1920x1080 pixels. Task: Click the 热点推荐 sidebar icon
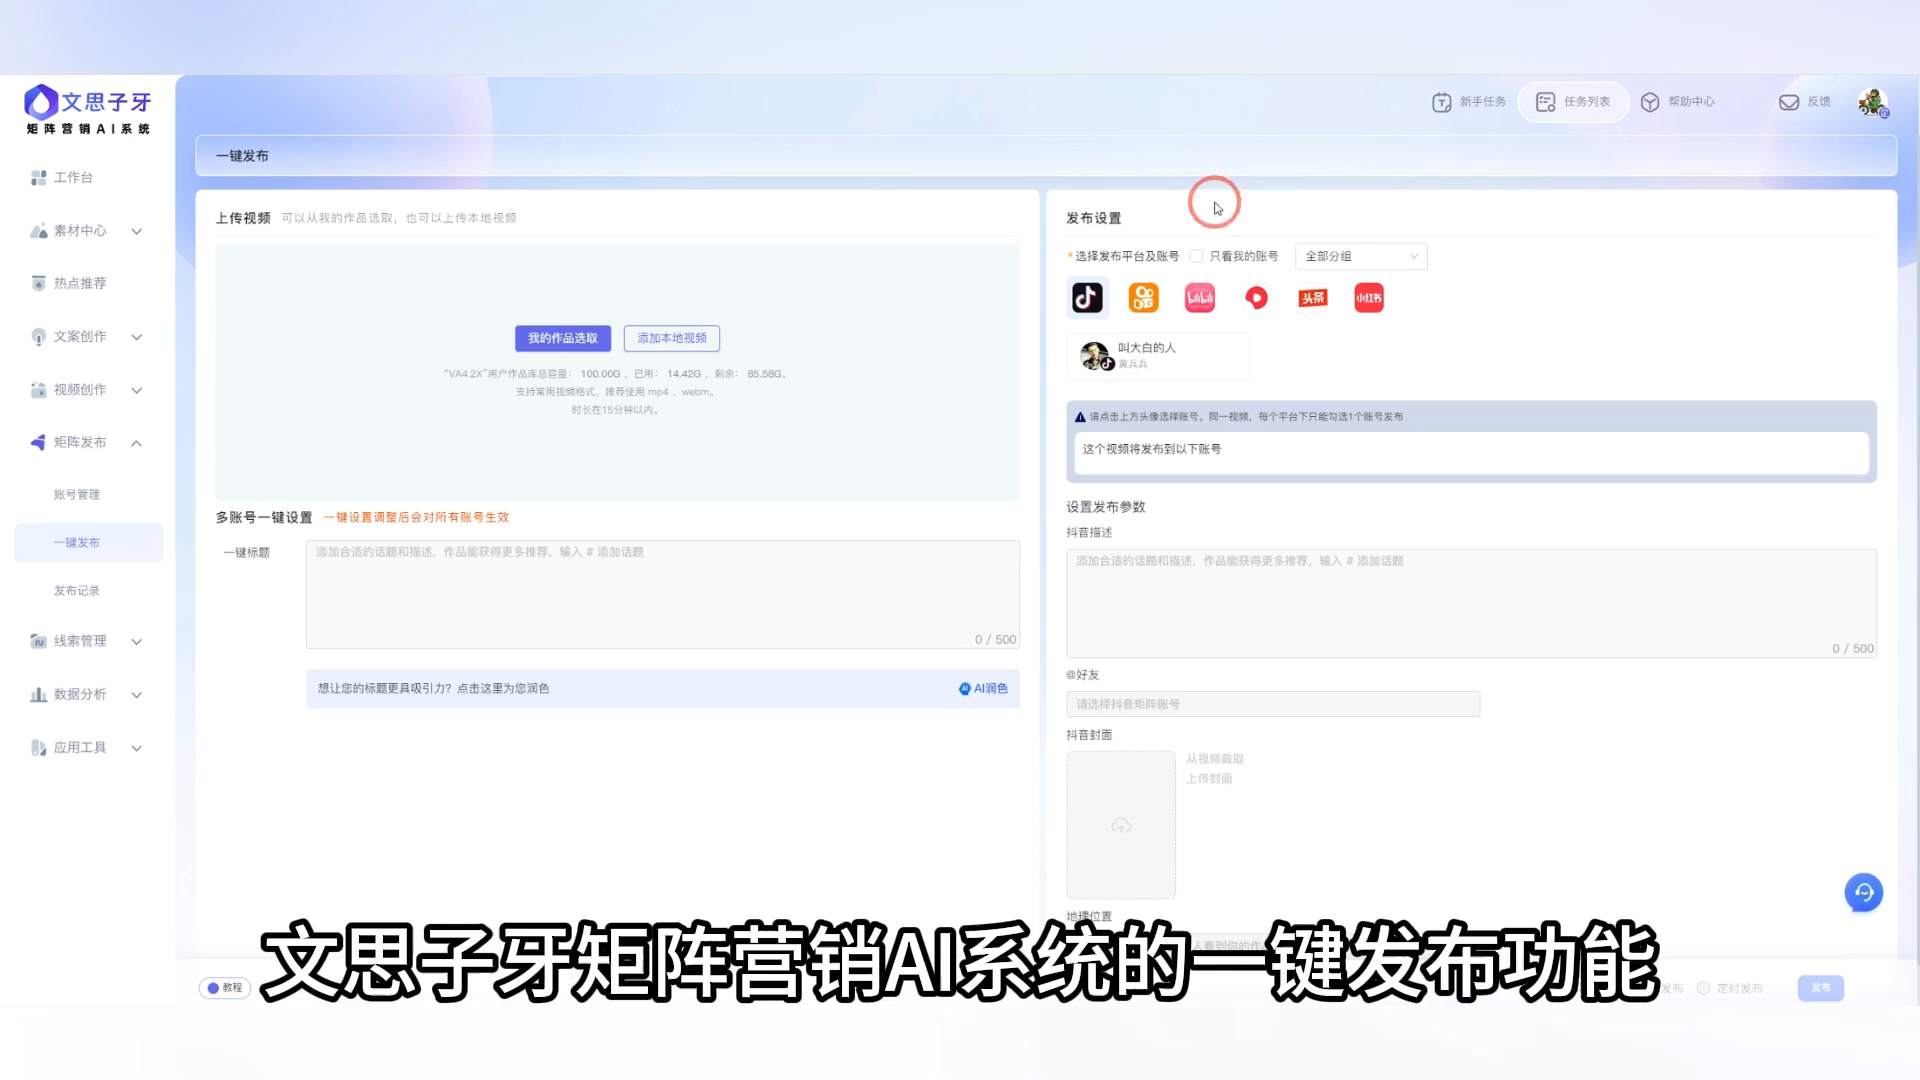[38, 283]
